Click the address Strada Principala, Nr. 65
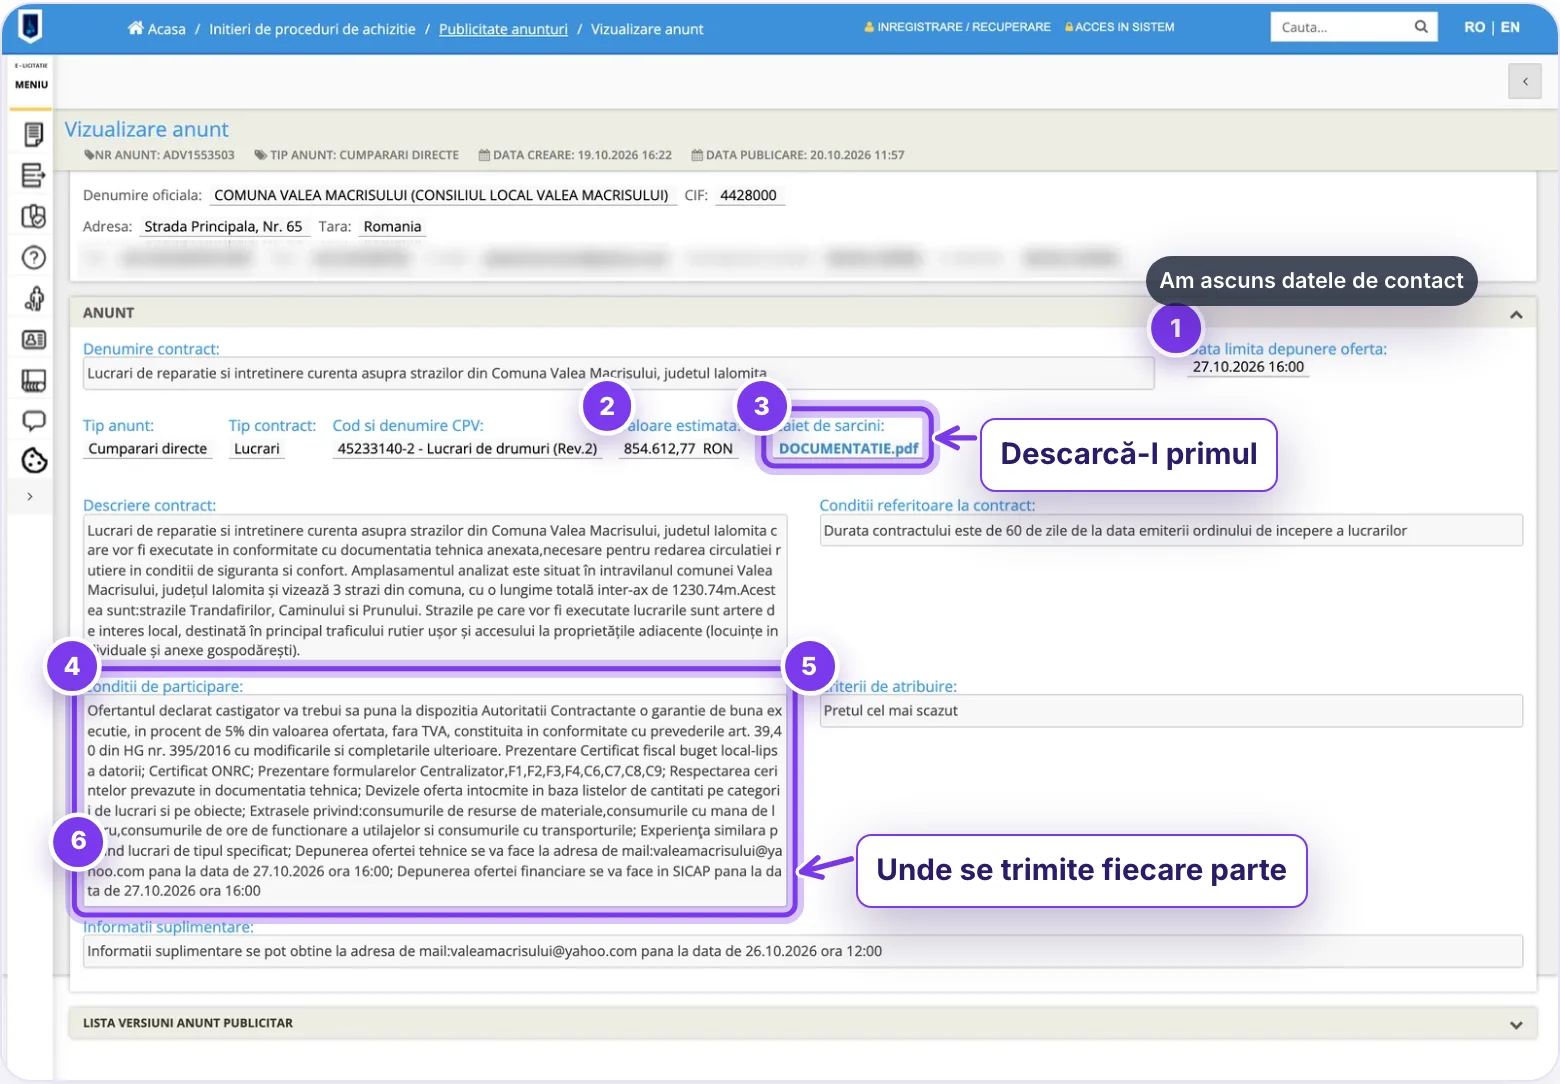1560x1084 pixels. tap(223, 227)
